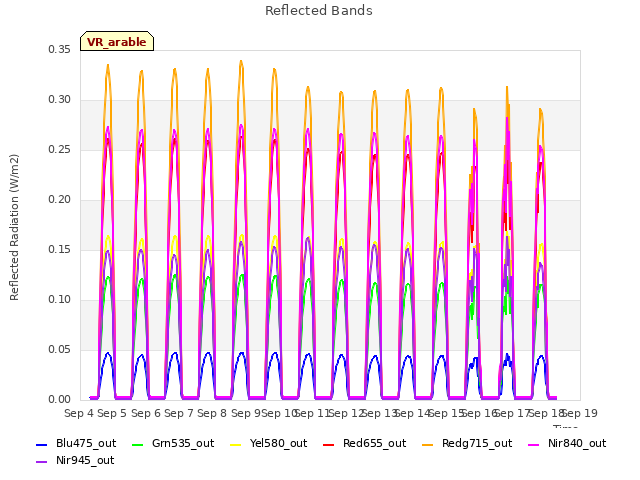Viewport: 640px width, 480px height.
Task: Click the Sep 5 x-axis date label
Action: 112,413
